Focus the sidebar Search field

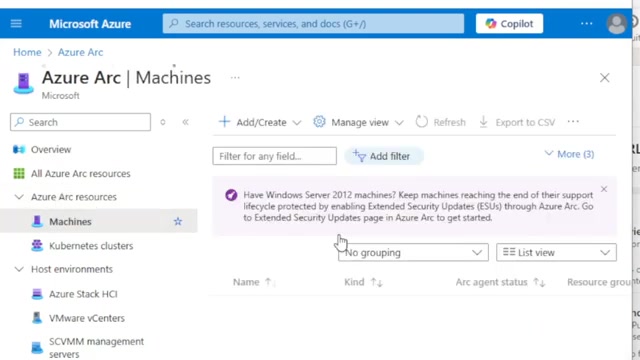(x=80, y=122)
